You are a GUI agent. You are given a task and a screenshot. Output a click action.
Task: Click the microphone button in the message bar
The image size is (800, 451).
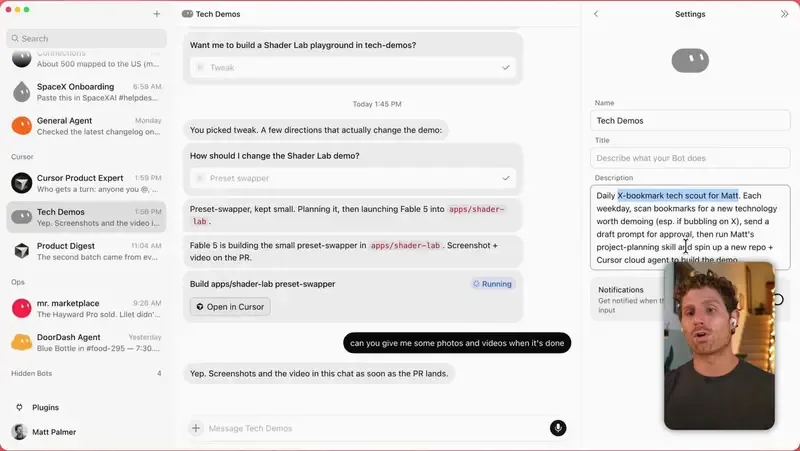558,428
